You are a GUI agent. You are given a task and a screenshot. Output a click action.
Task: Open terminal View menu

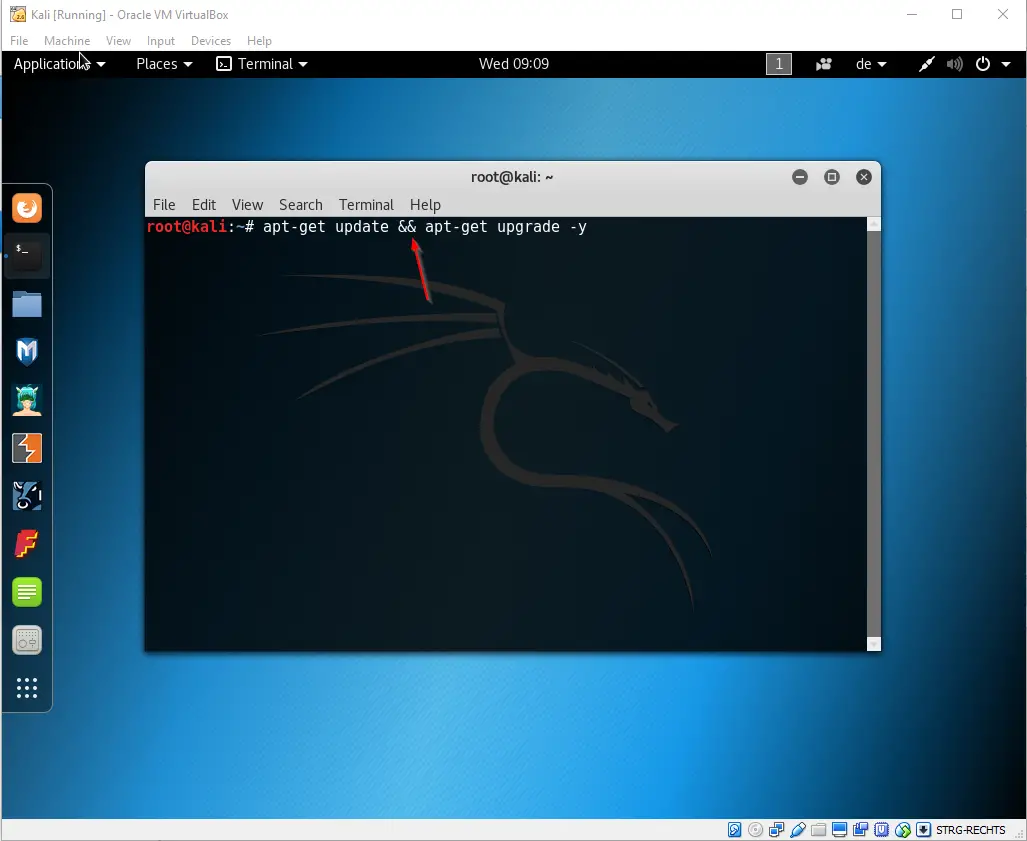[x=247, y=205]
